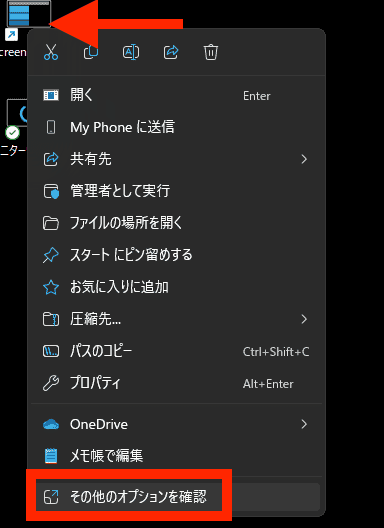
Task: Click the phone icon beside My Phone に送信
Action: click(51, 127)
